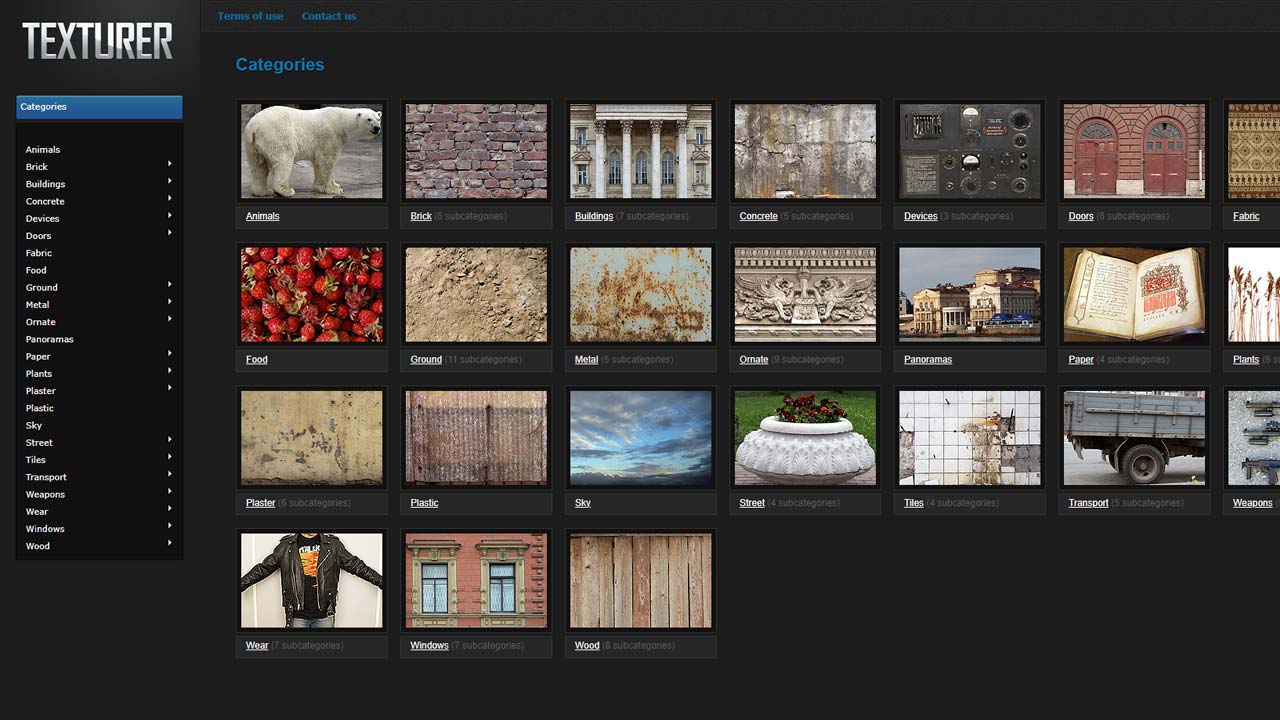Open Fabric in the sidebar menu
Viewport: 1280px width, 720px height.
click(39, 253)
